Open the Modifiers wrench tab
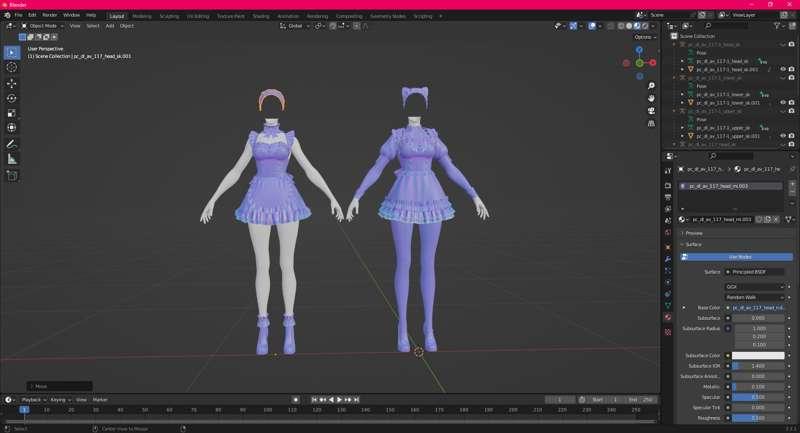 (x=668, y=259)
